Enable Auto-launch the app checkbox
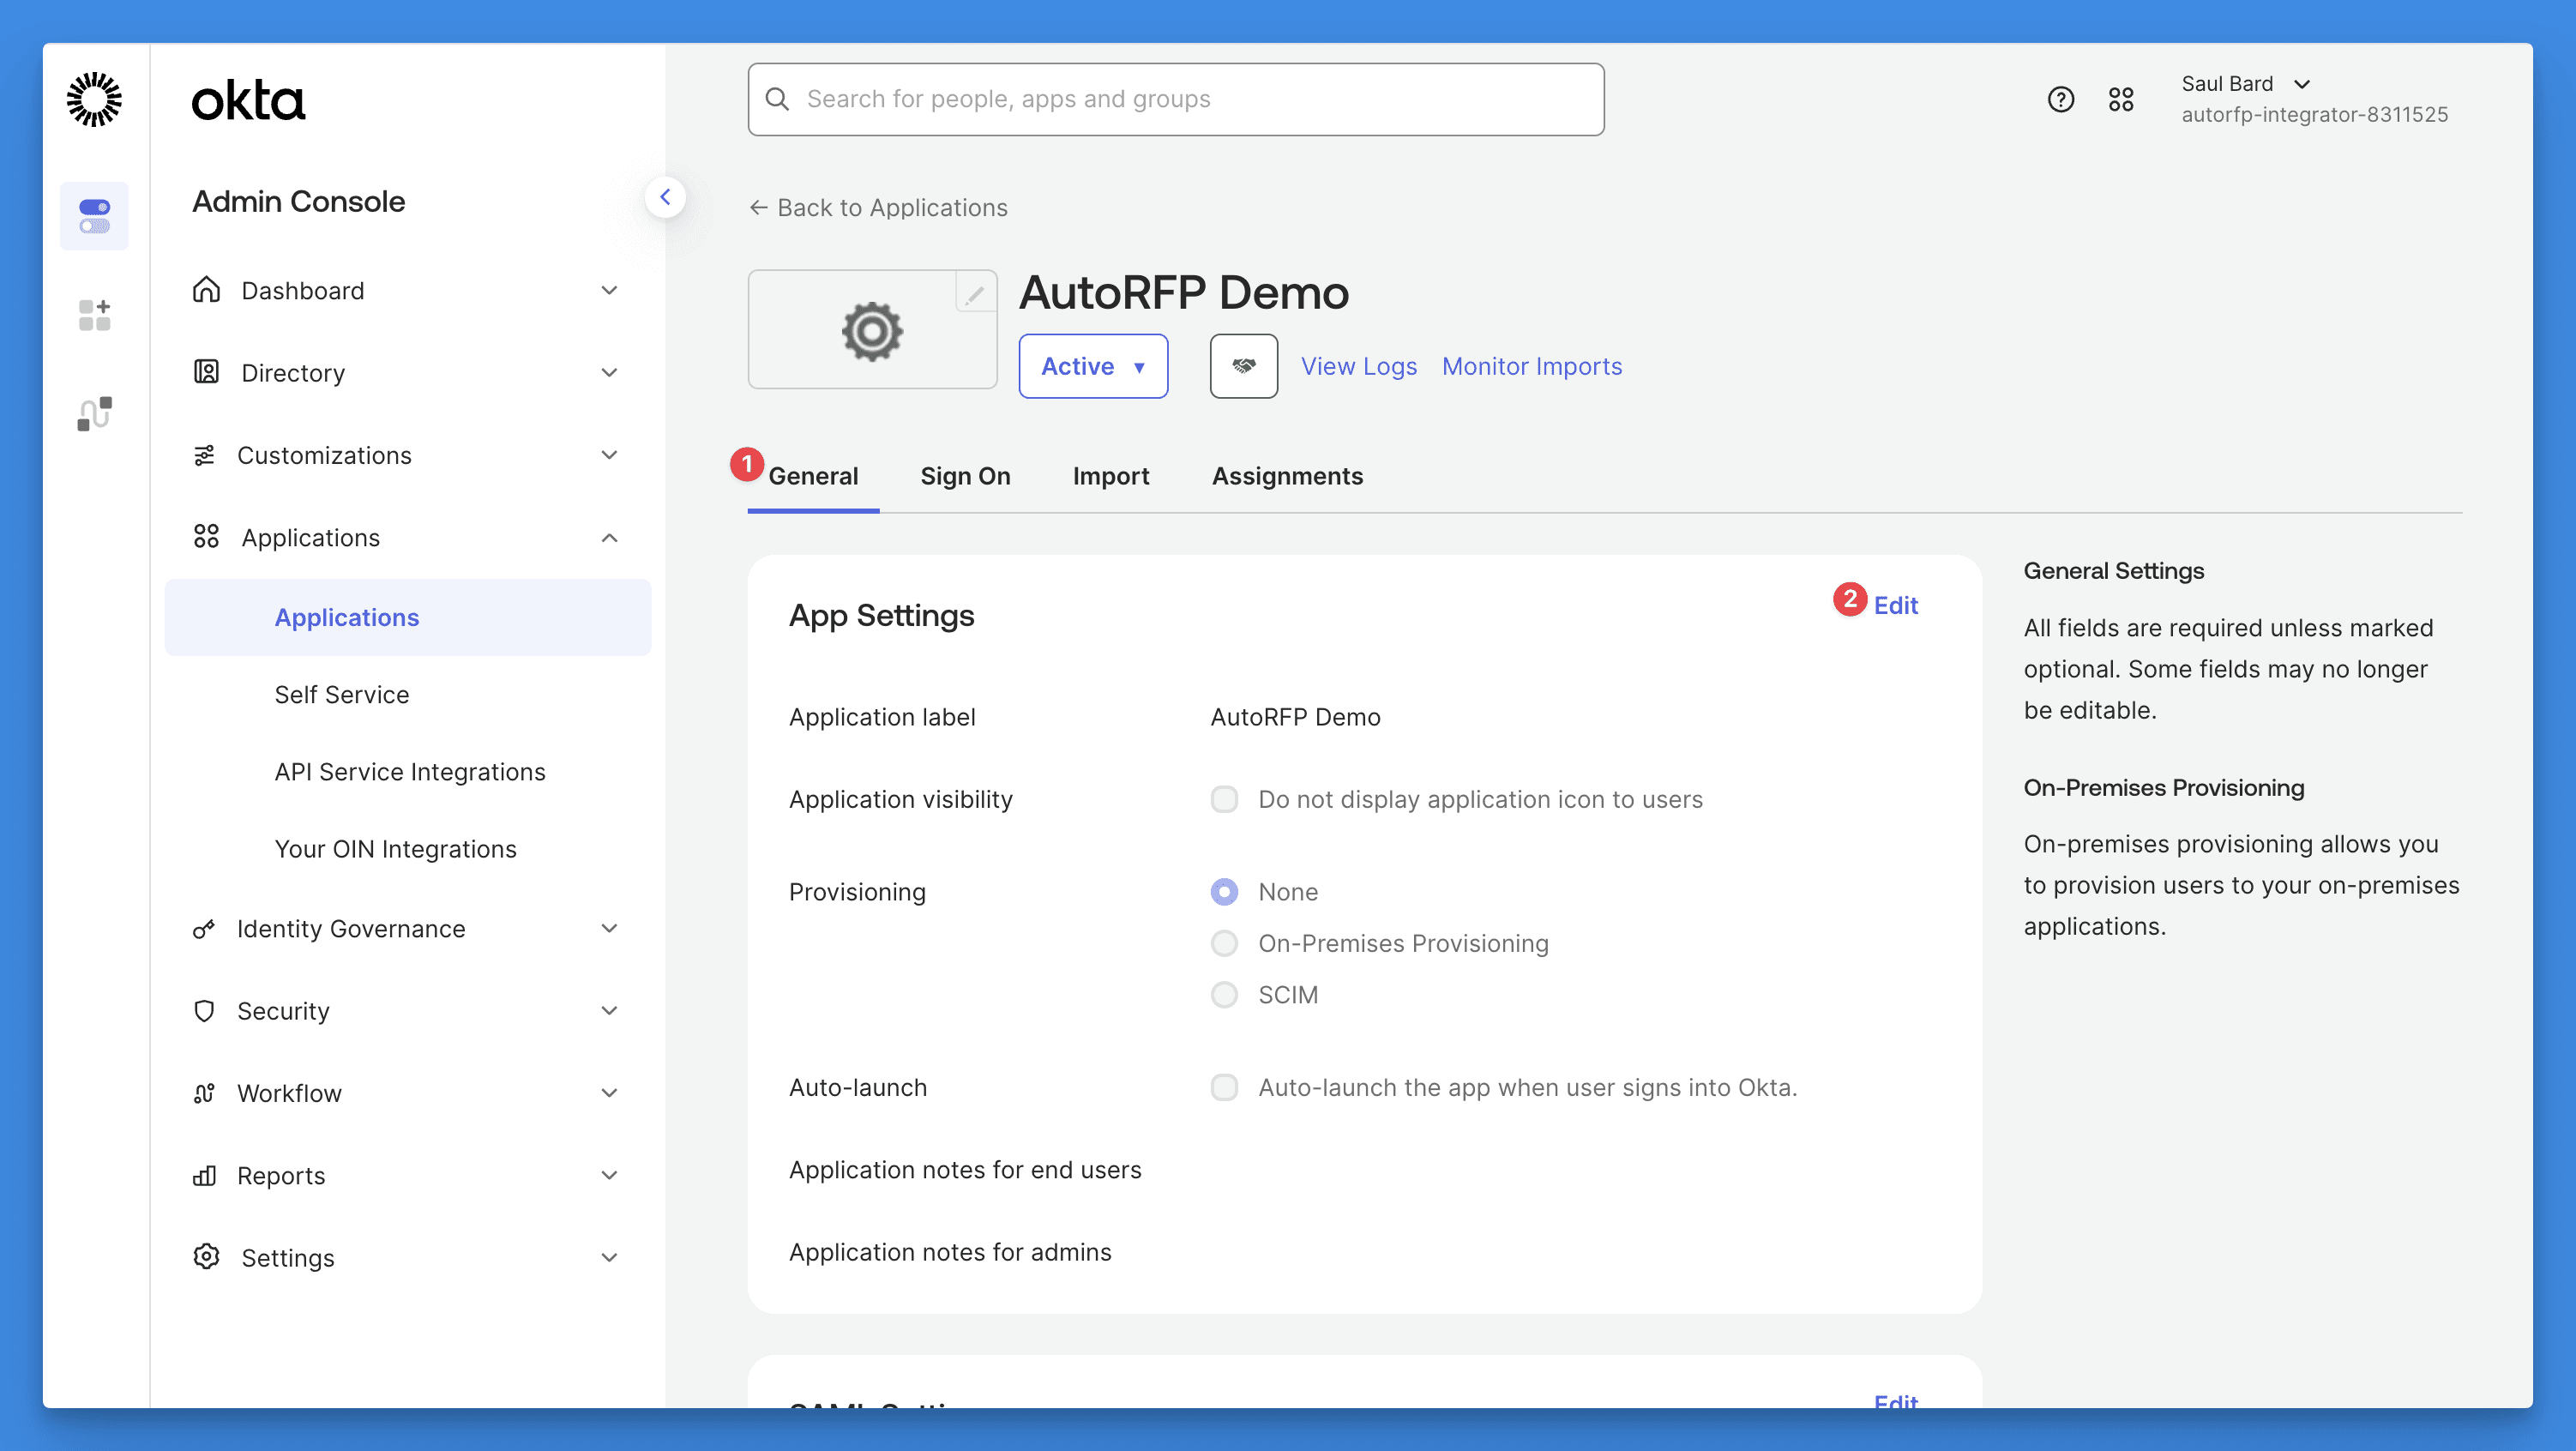Screen dimensions: 2576x1451 (1224, 1087)
